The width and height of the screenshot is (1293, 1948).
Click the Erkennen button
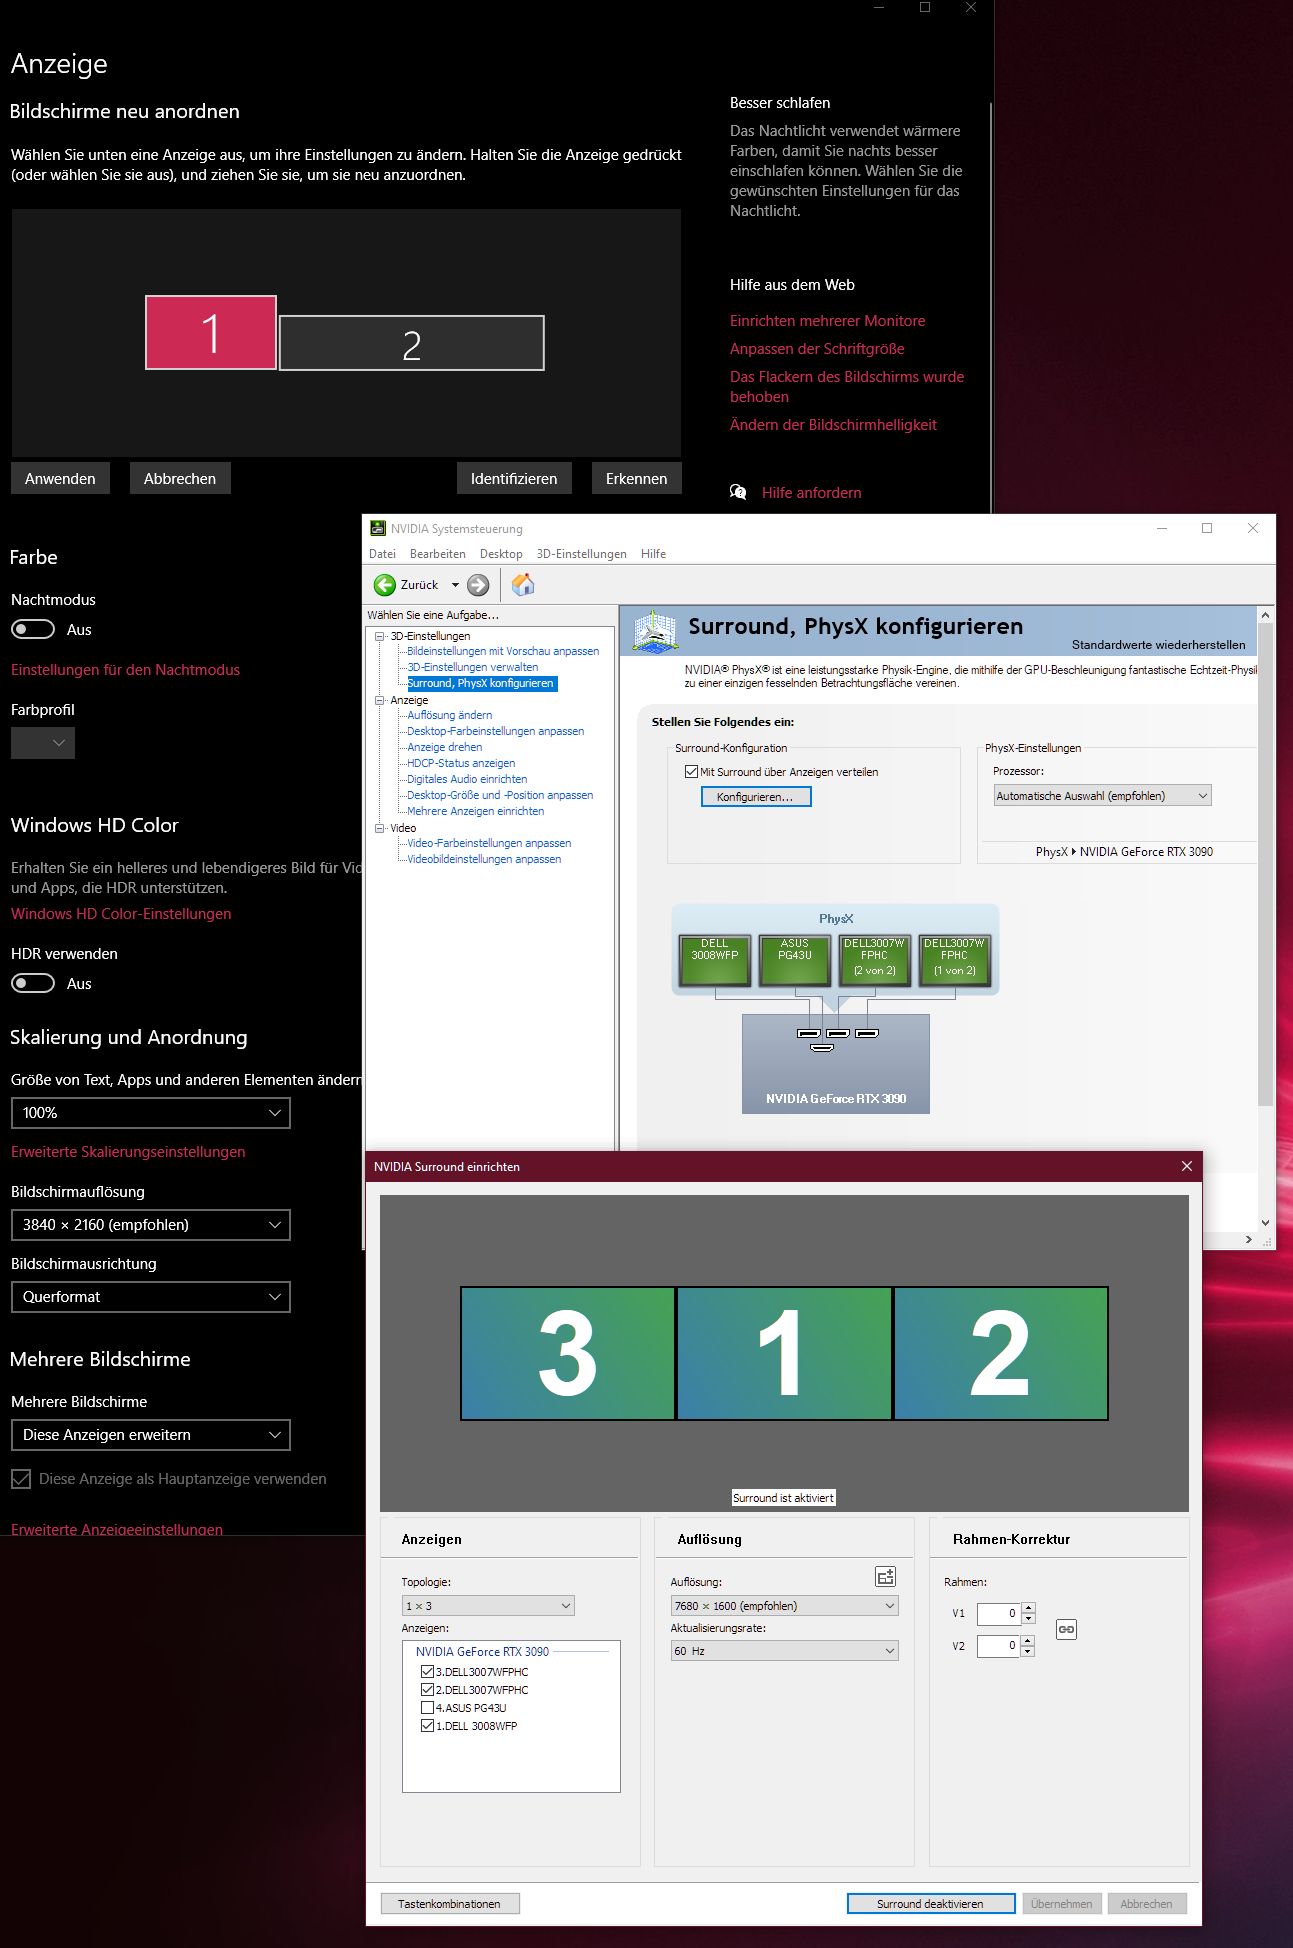point(636,478)
